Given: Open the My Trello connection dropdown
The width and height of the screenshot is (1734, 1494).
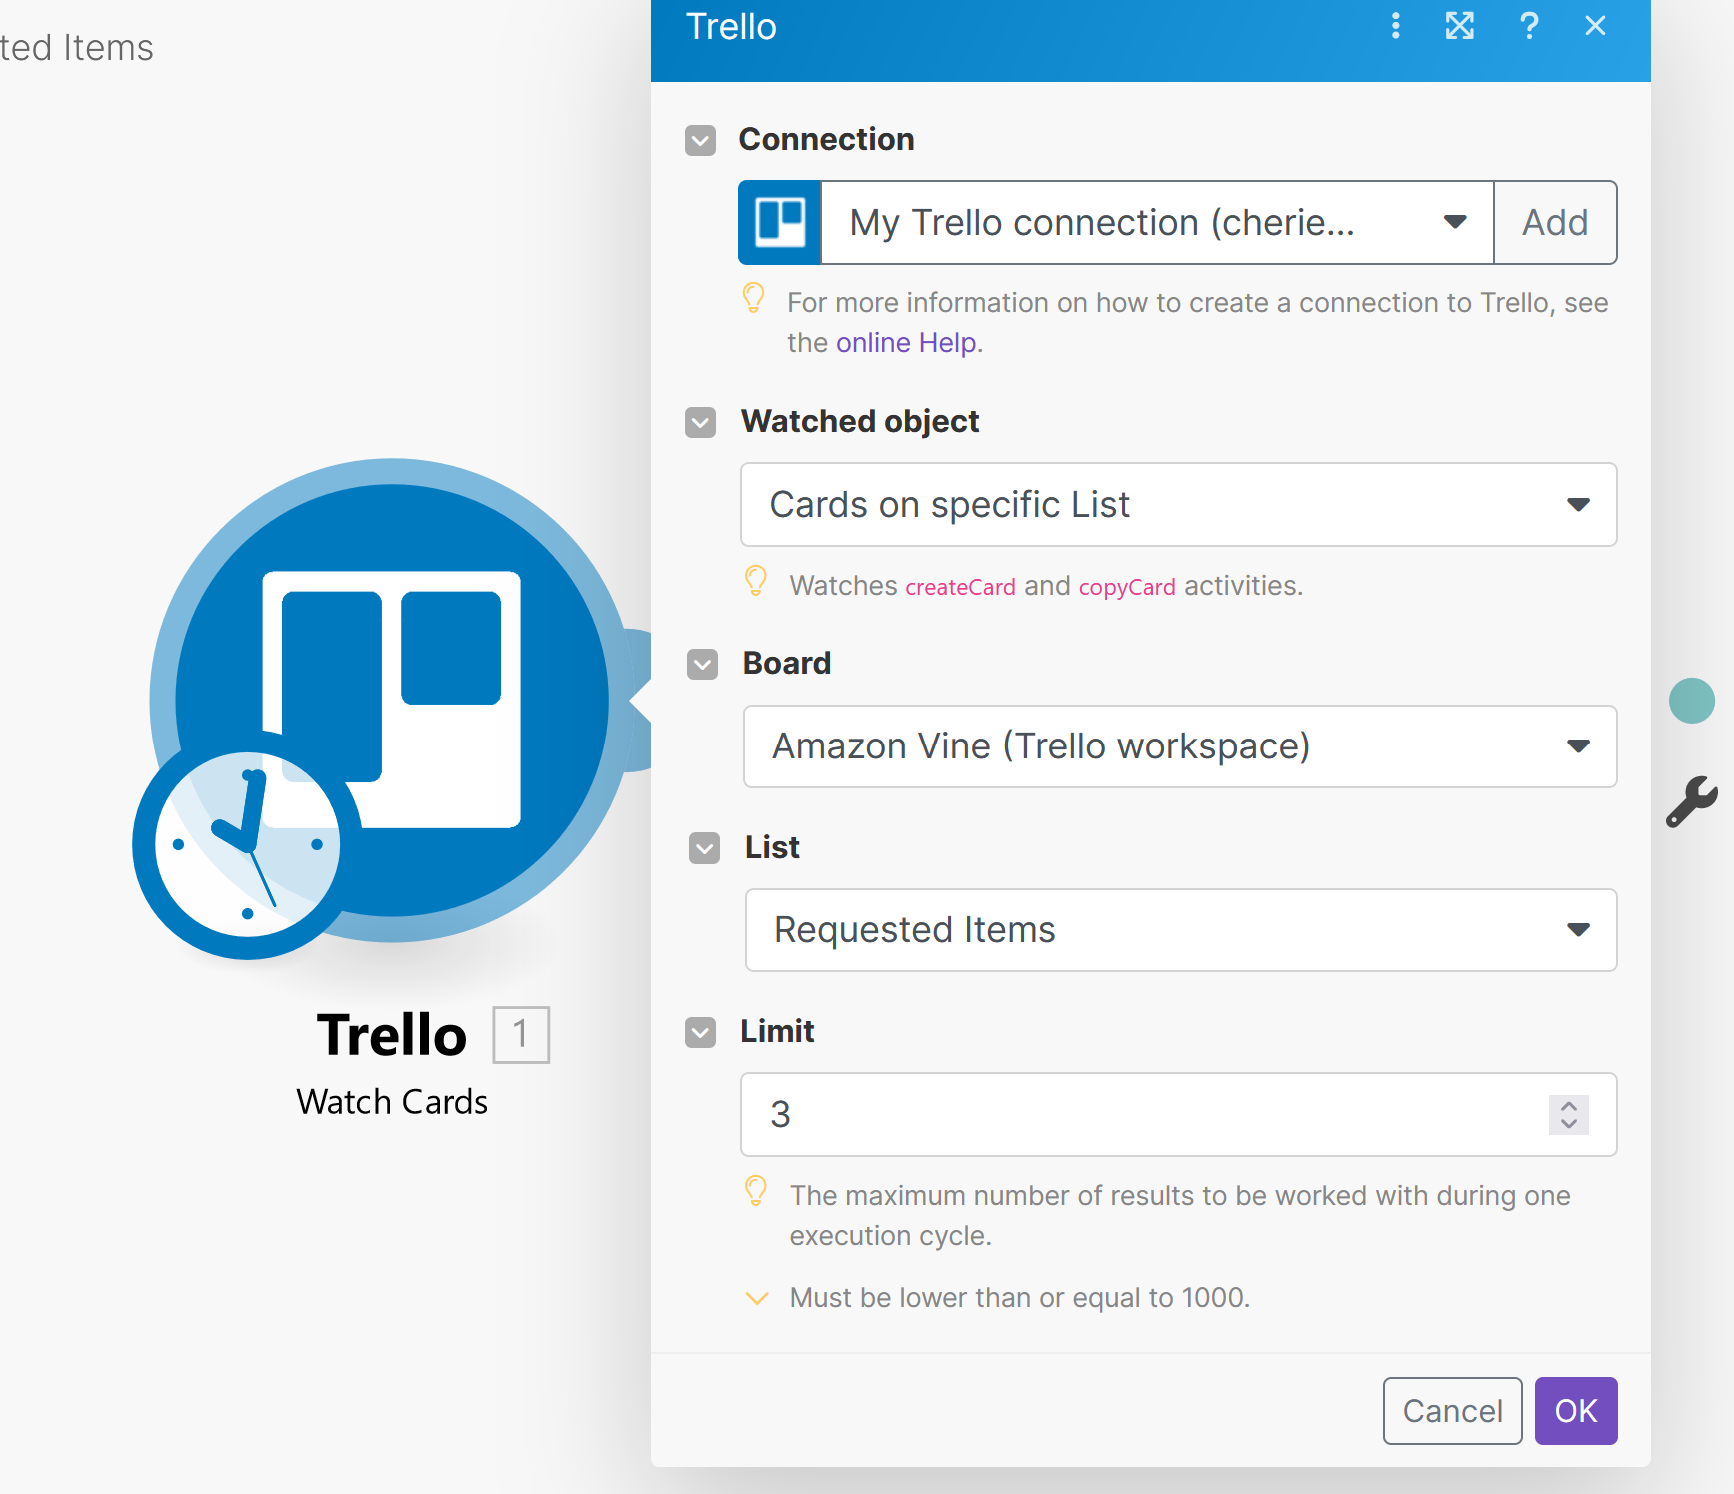Looking at the screenshot, I should [1157, 222].
